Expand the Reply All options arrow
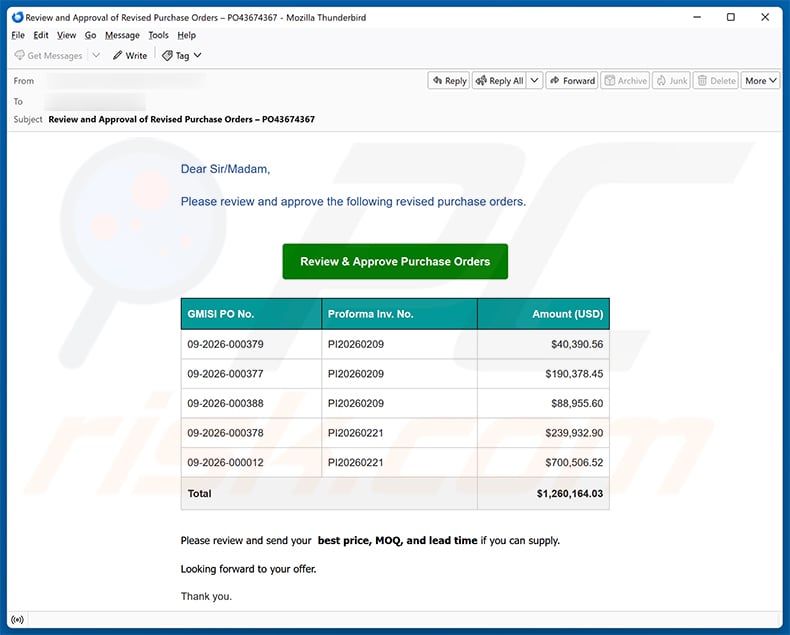This screenshot has width=790, height=635. 535,81
